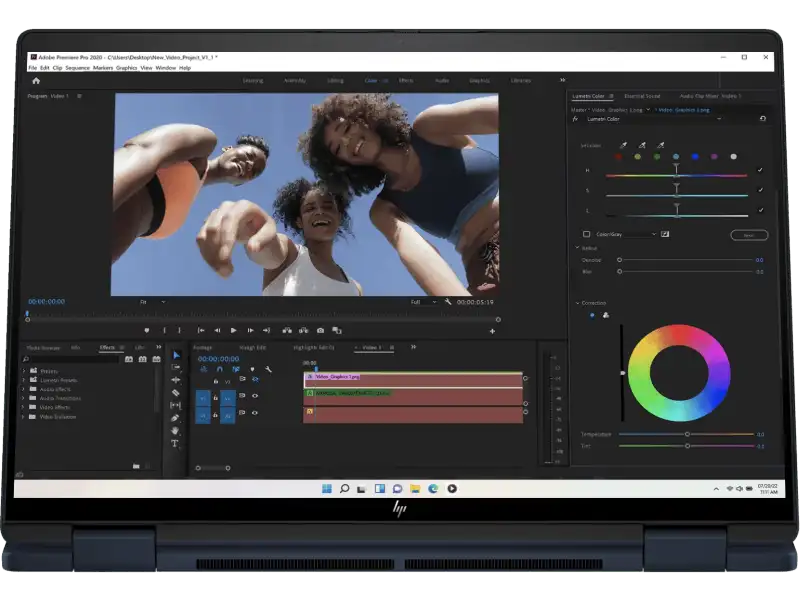Click the reset effect icon for Lumetri Color
This screenshot has height=602, width=800.
tap(763, 118)
